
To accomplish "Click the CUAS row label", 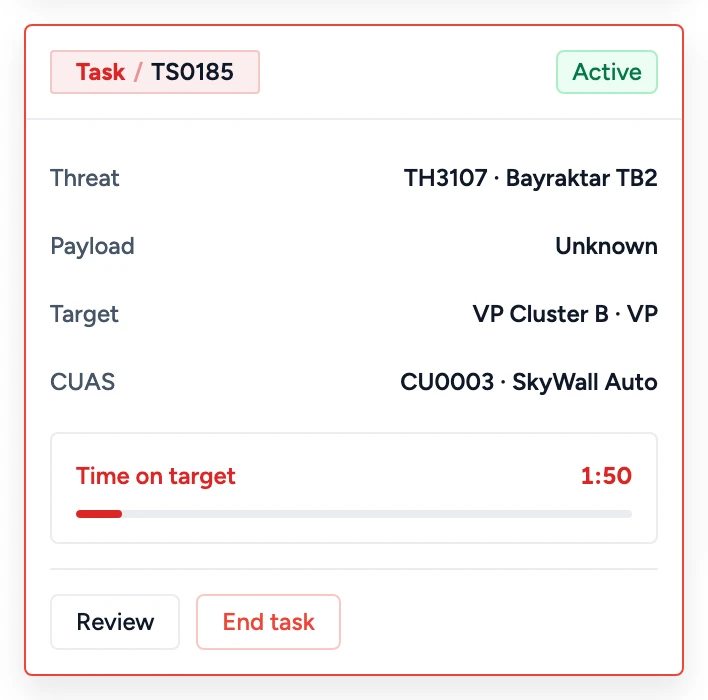I will [x=83, y=382].
